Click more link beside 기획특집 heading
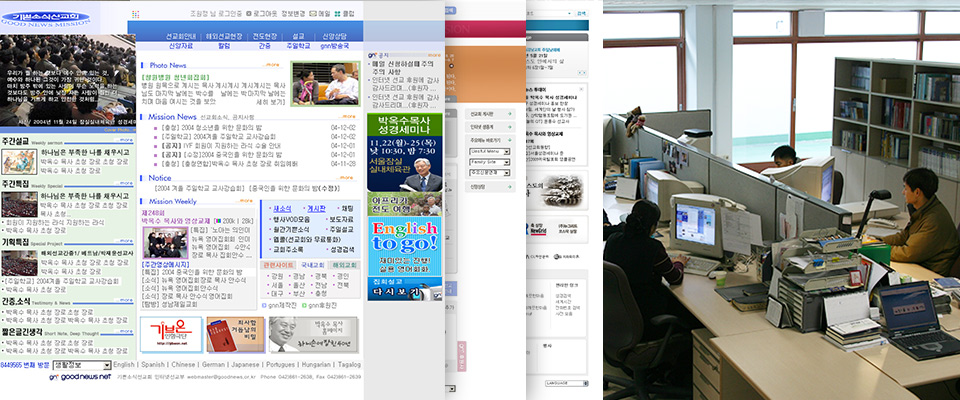 point(125,243)
